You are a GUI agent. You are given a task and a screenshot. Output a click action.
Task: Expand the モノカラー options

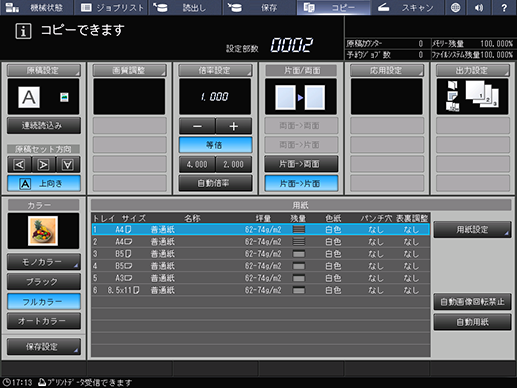pos(44,262)
